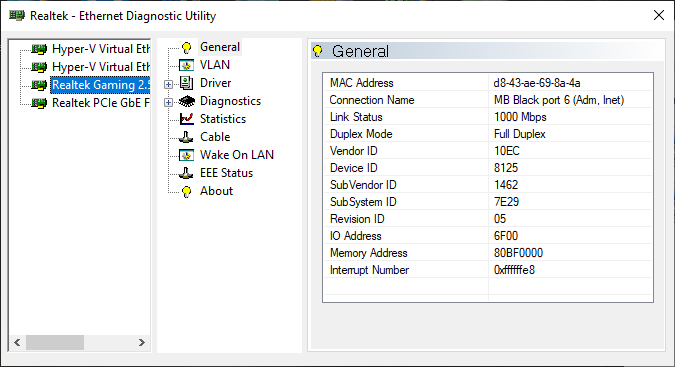675x367 pixels.
Task: Click the About lightbulb icon
Action: point(186,191)
